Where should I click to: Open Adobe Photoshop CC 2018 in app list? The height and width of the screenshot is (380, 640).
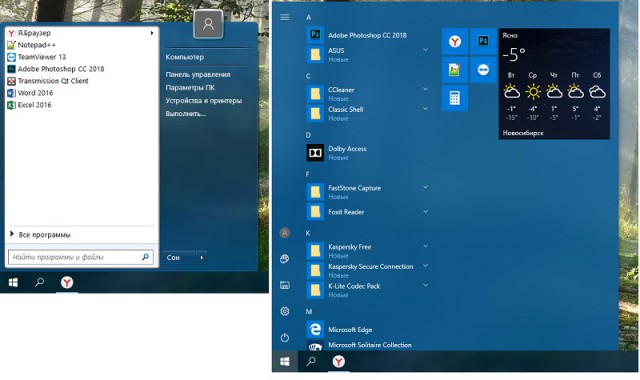[367, 35]
